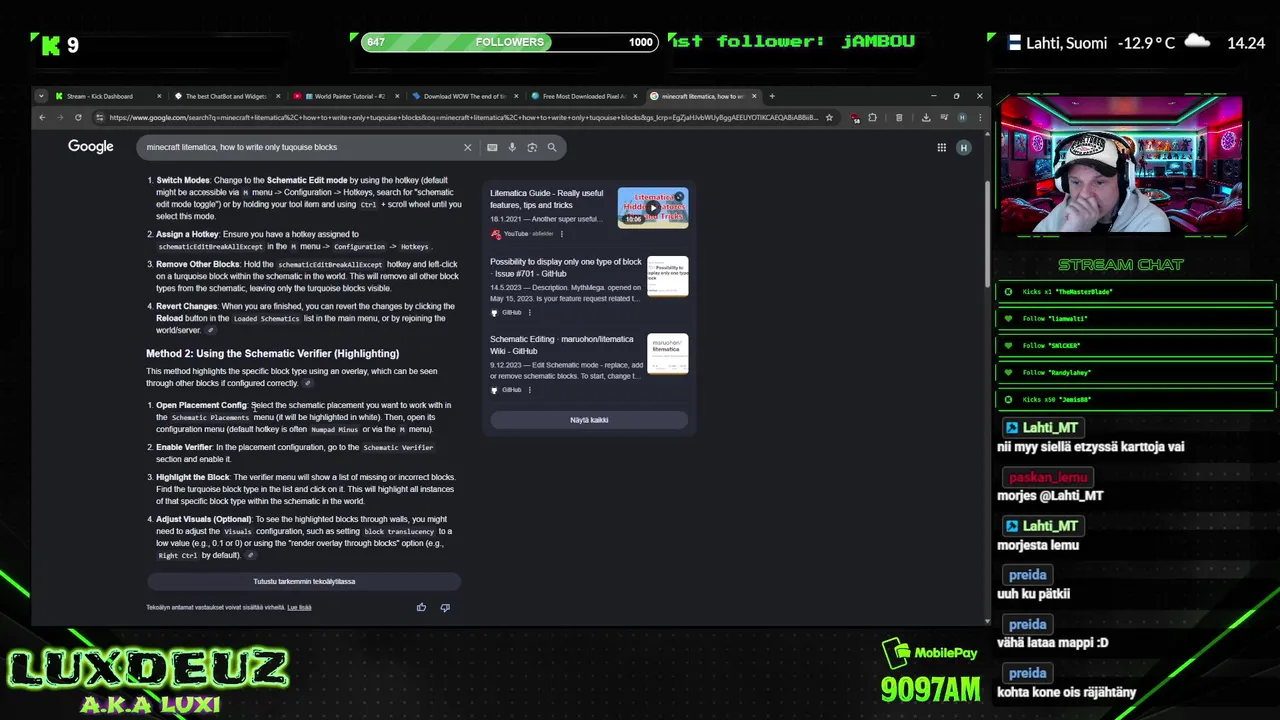Switch to the Free Most Downloaded Pixel Art tab
The image size is (1280, 720).
583,96
